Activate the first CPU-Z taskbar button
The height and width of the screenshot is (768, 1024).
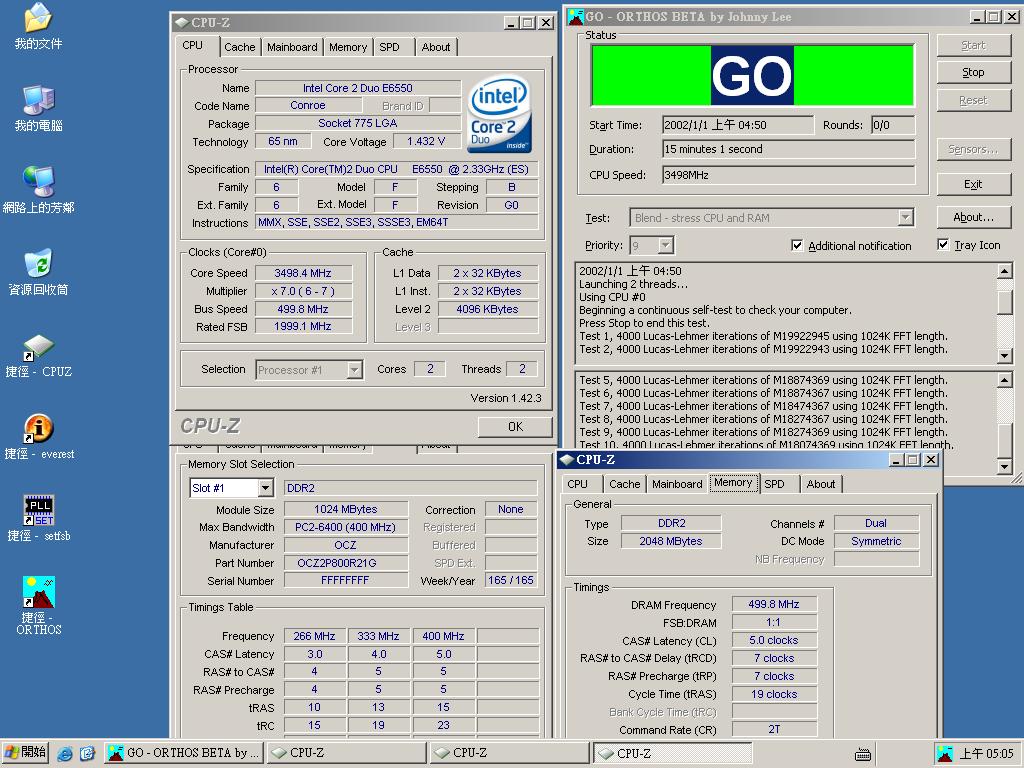click(x=346, y=753)
